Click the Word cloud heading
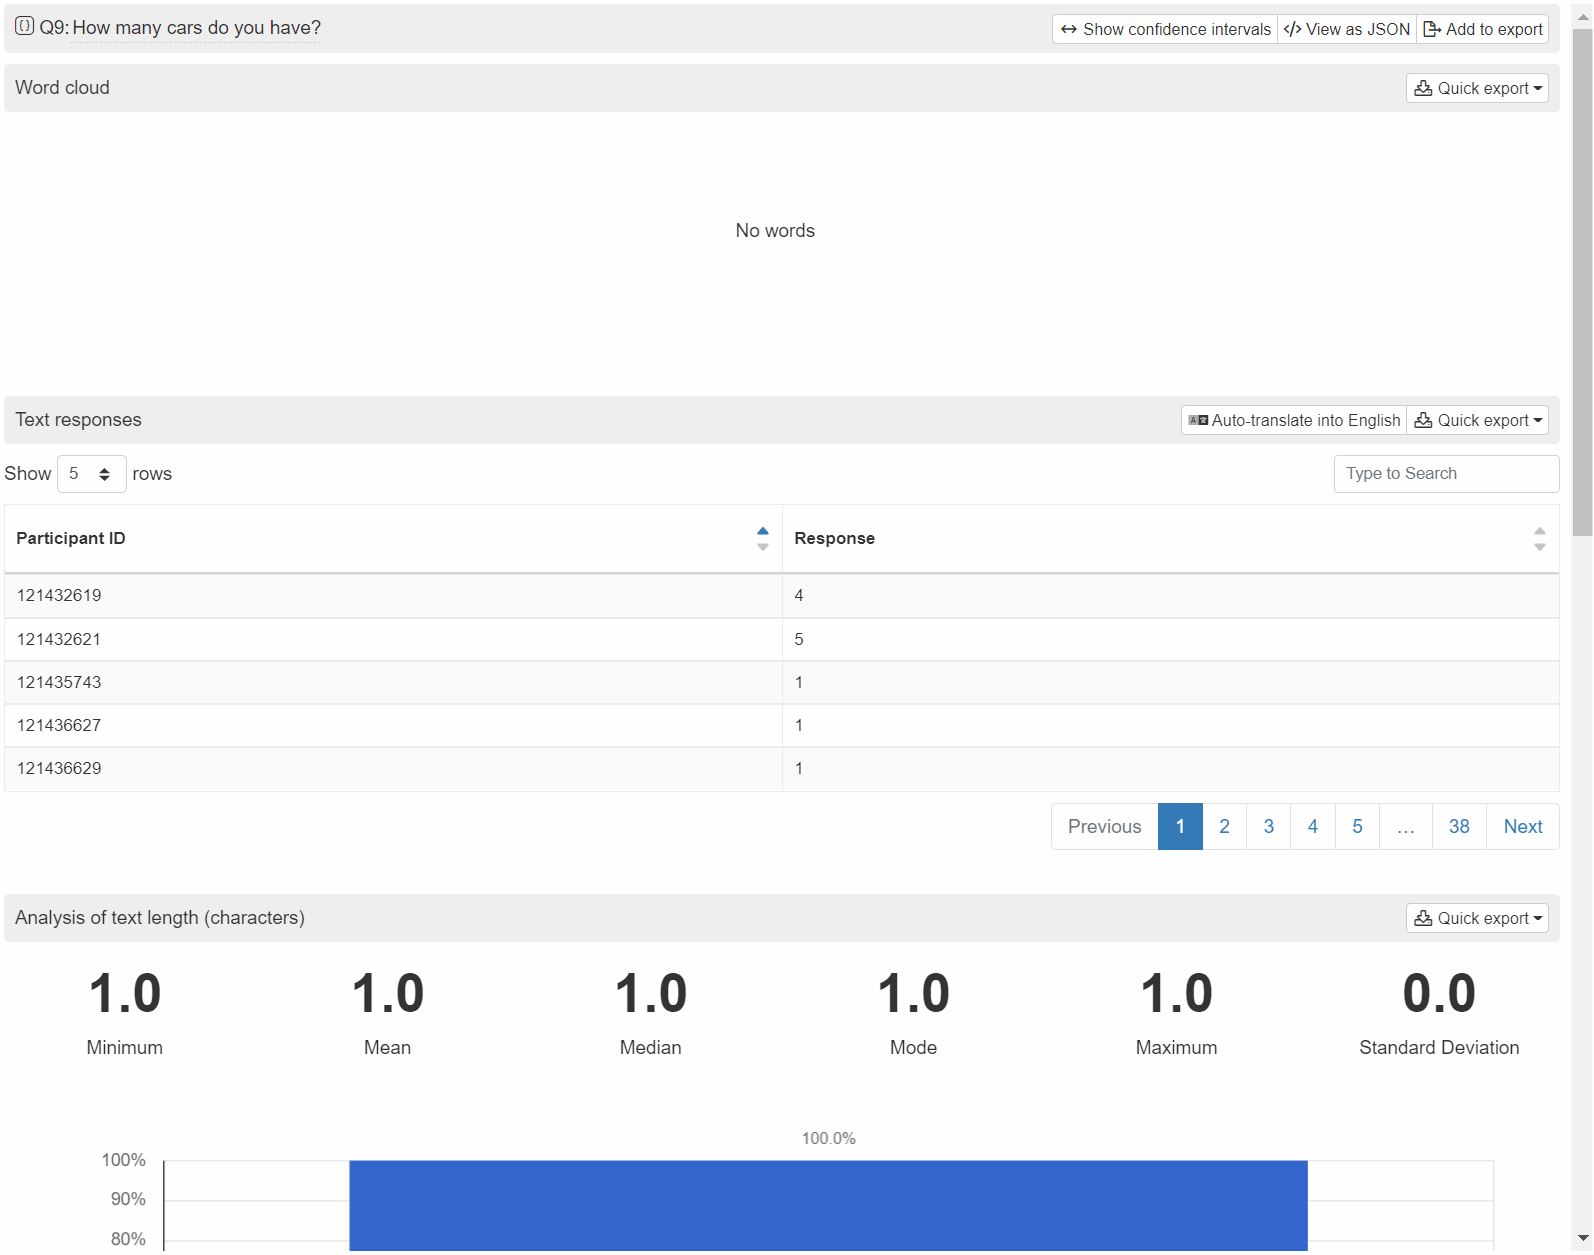Image resolution: width=1594 pixels, height=1255 pixels. coord(62,88)
